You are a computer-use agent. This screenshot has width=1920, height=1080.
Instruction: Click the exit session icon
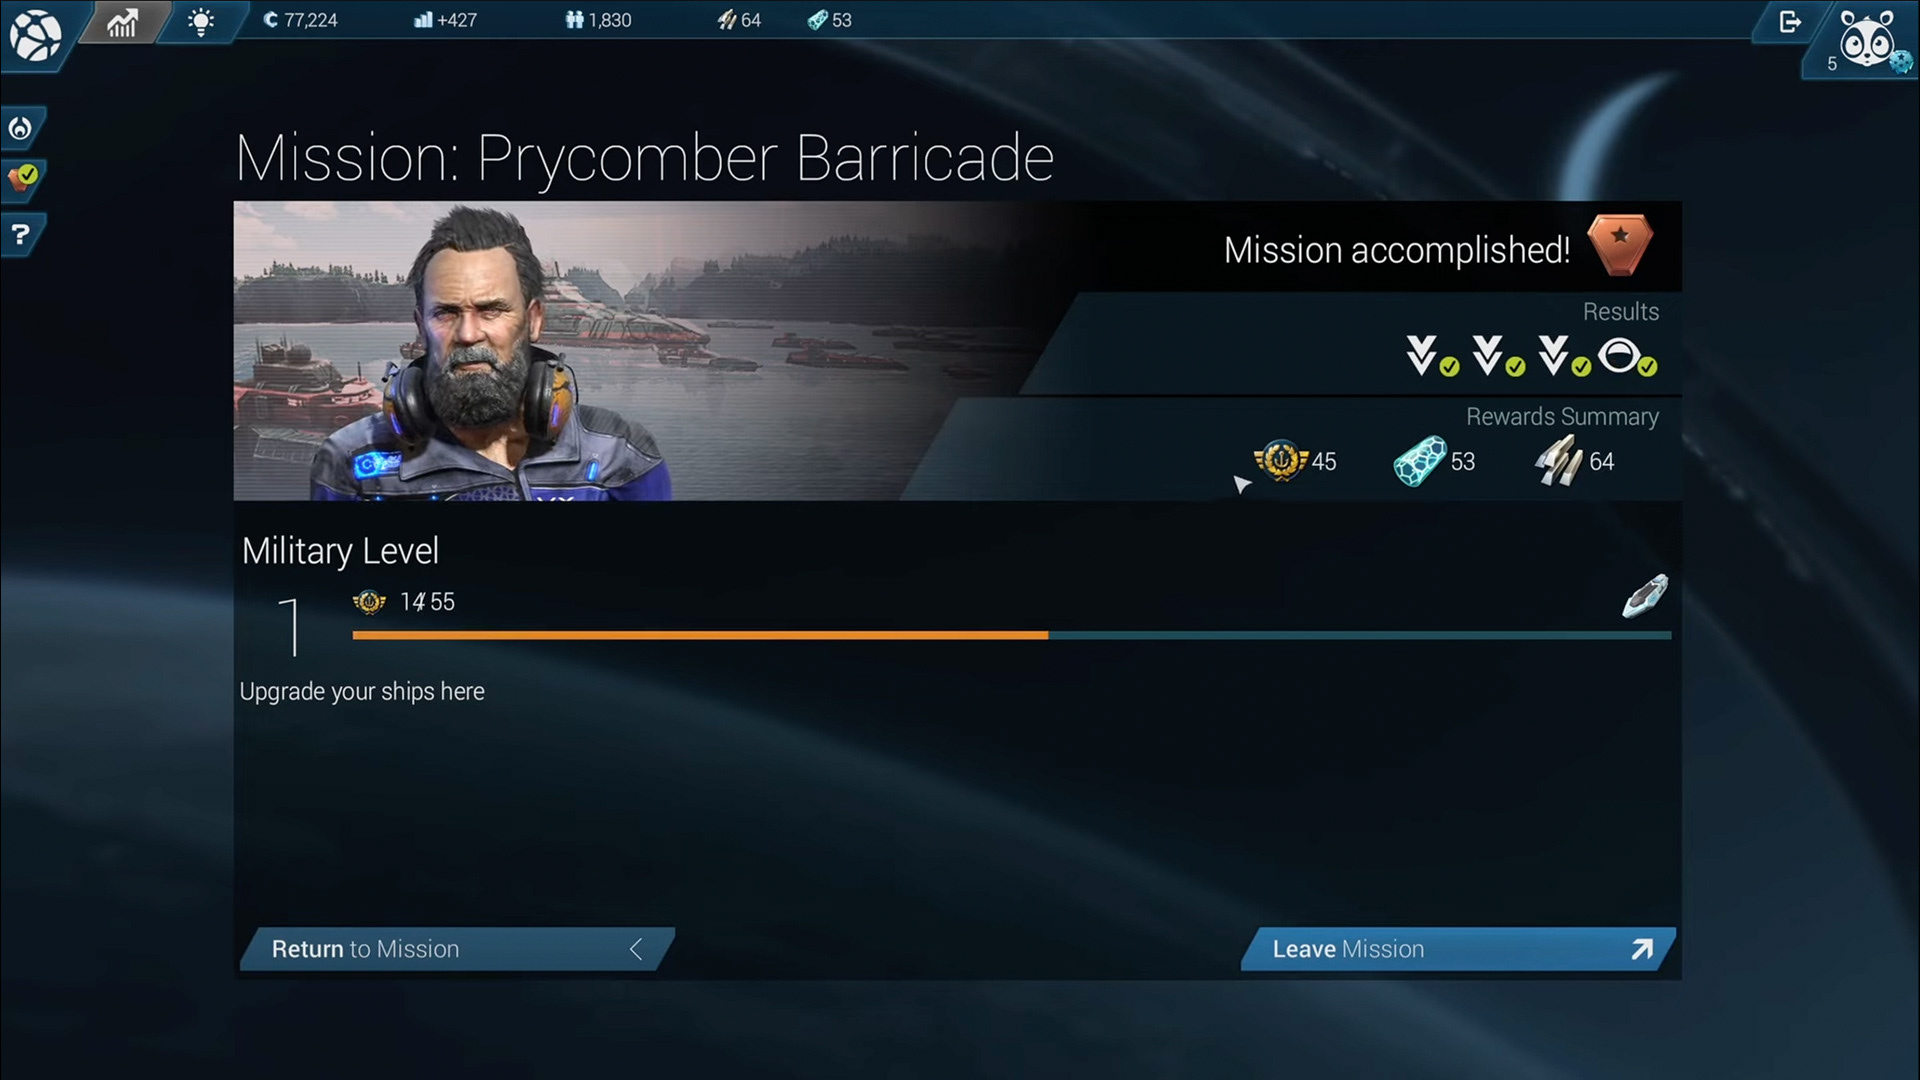[x=1790, y=21]
